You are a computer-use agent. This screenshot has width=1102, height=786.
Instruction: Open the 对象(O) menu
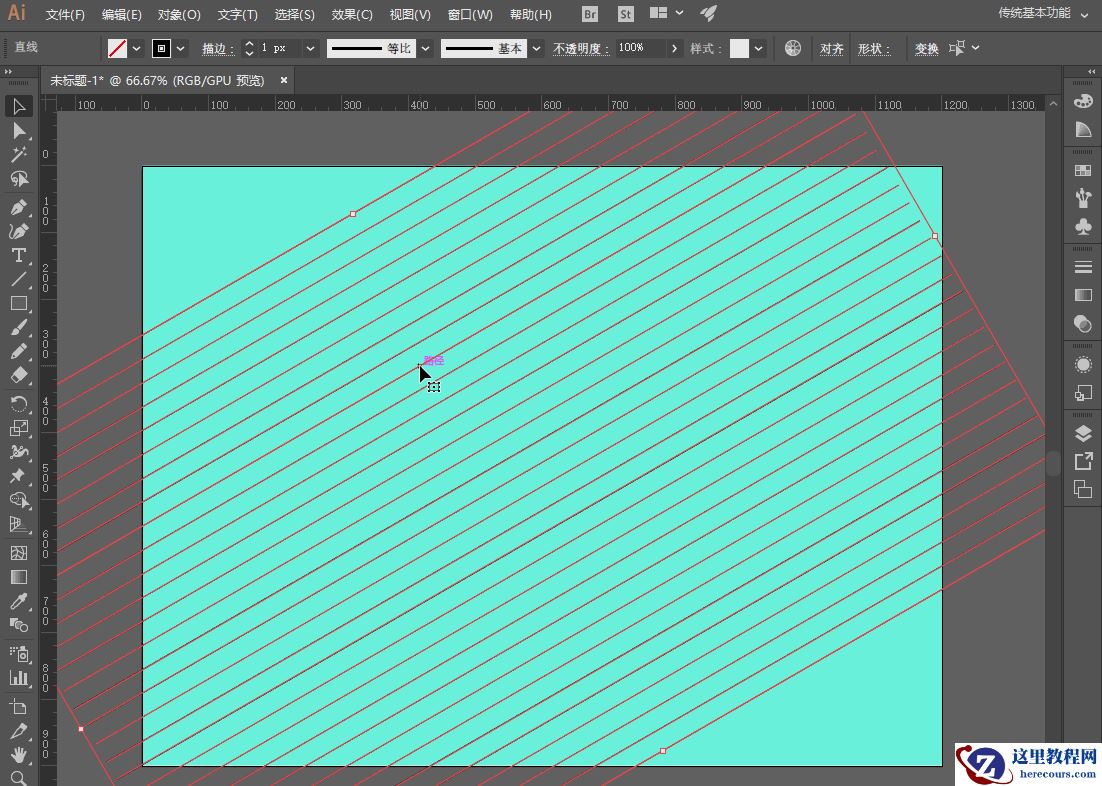[179, 15]
